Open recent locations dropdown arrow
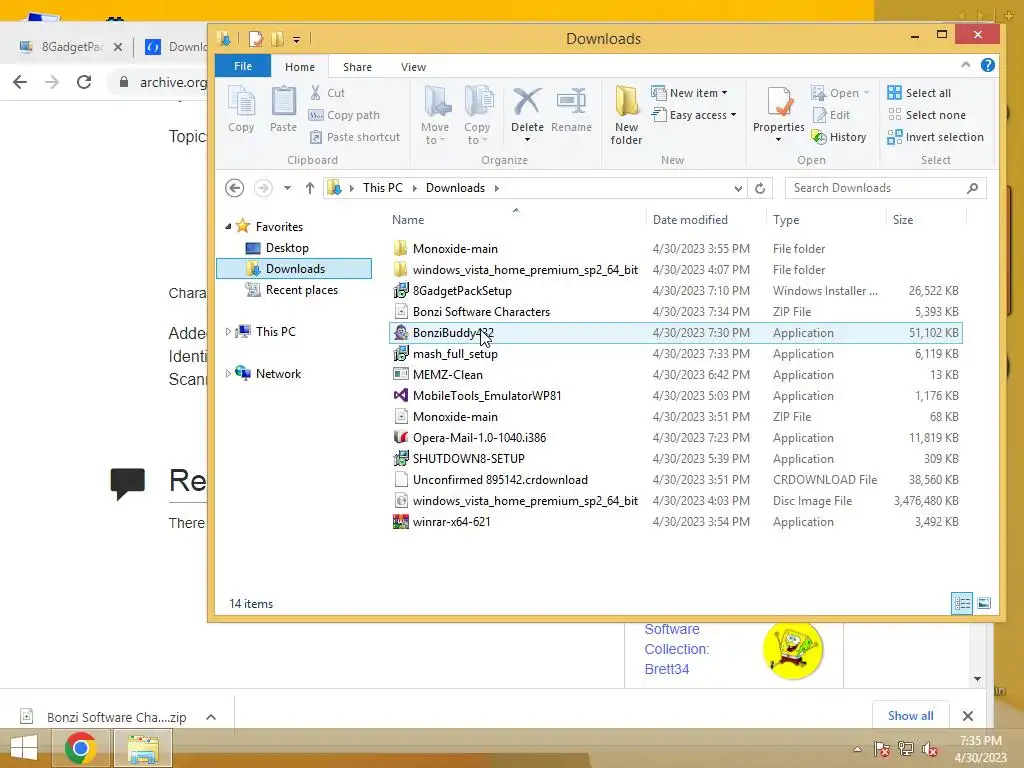The width and height of the screenshot is (1024, 768). coord(287,188)
